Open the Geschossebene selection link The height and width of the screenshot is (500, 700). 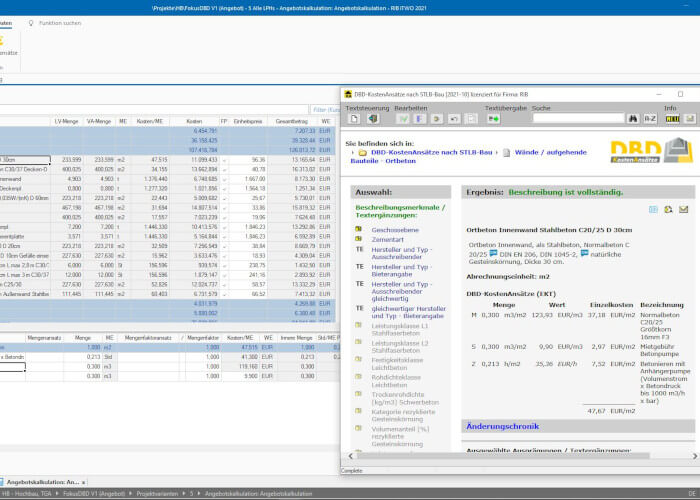395,230
